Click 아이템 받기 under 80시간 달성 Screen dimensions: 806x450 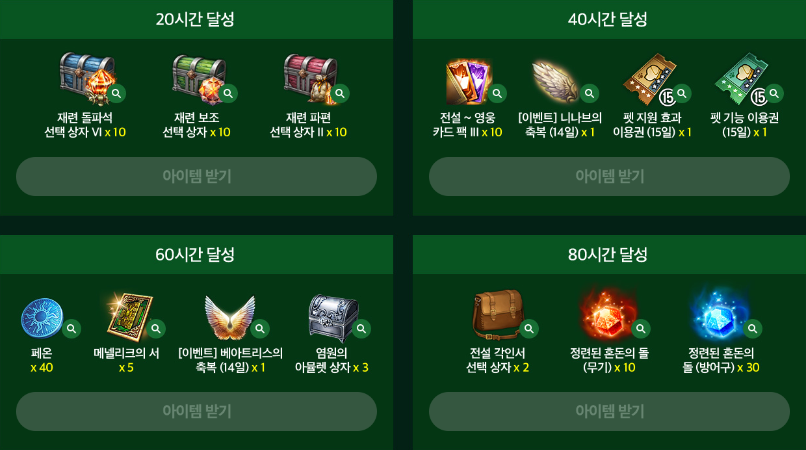609,411
